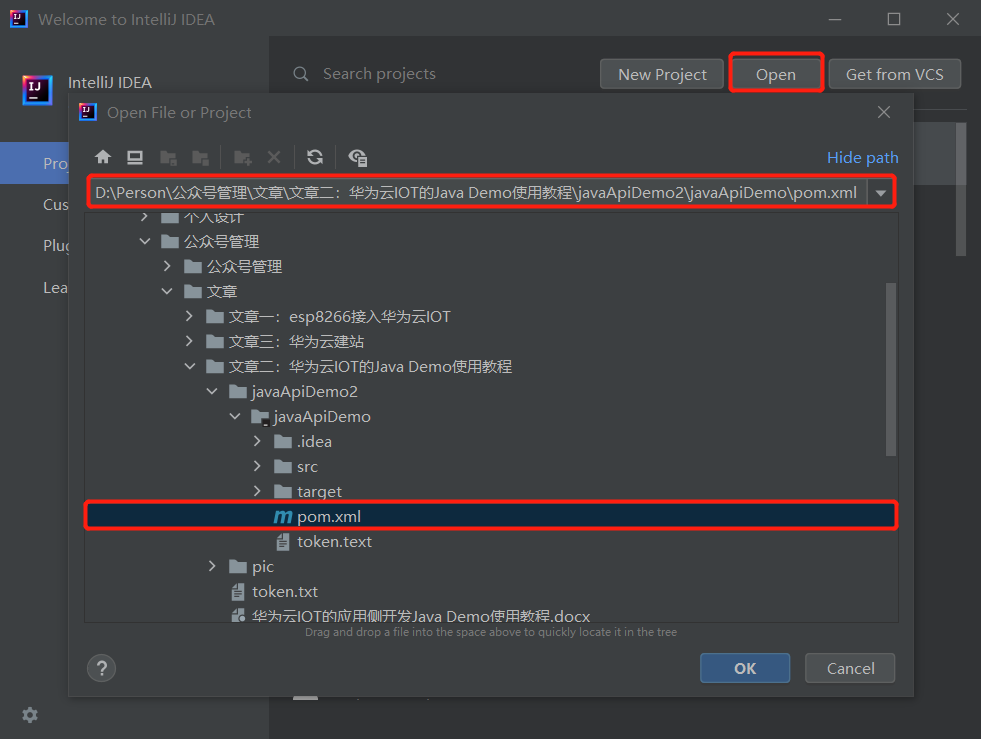Click the search magnifier in Welcome window

click(301, 74)
